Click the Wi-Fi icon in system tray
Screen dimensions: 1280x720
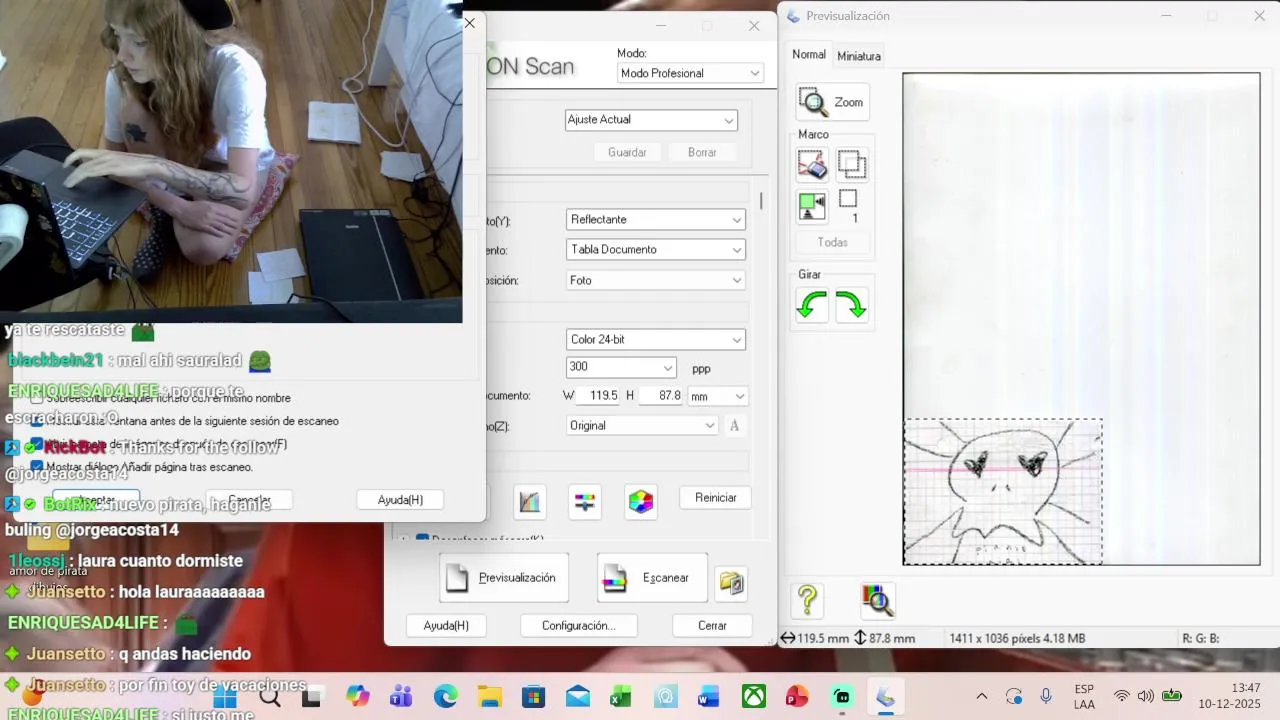coord(1122,696)
